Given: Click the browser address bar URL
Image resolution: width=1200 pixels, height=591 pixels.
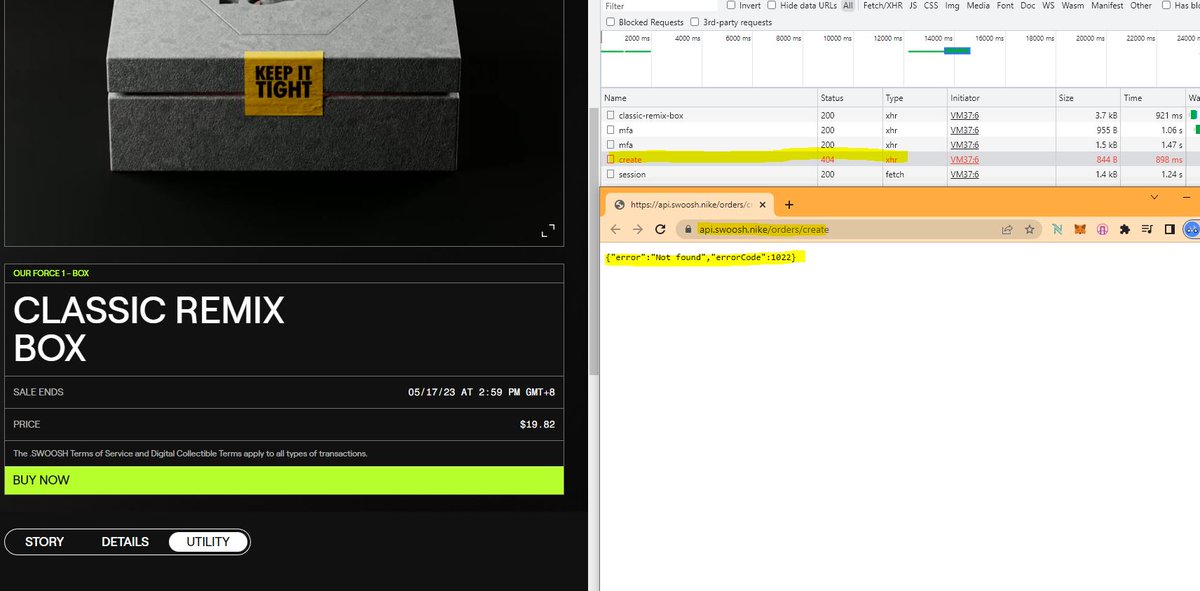Looking at the screenshot, I should (x=764, y=229).
